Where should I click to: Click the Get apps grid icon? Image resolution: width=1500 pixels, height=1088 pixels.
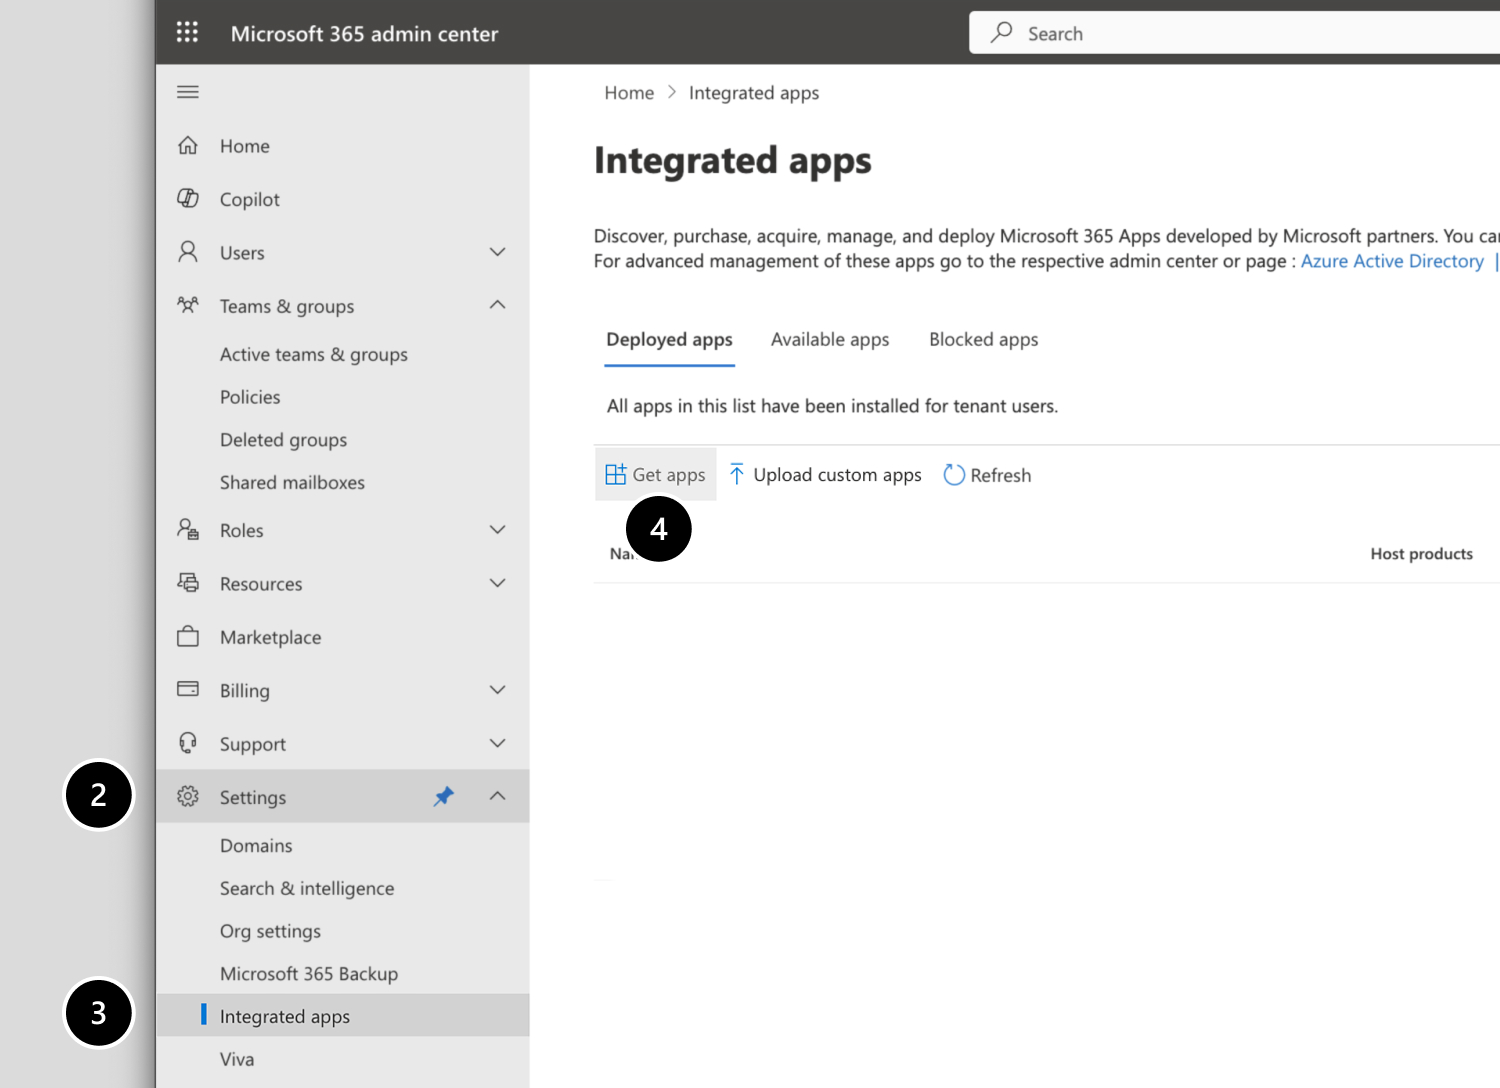tap(616, 474)
